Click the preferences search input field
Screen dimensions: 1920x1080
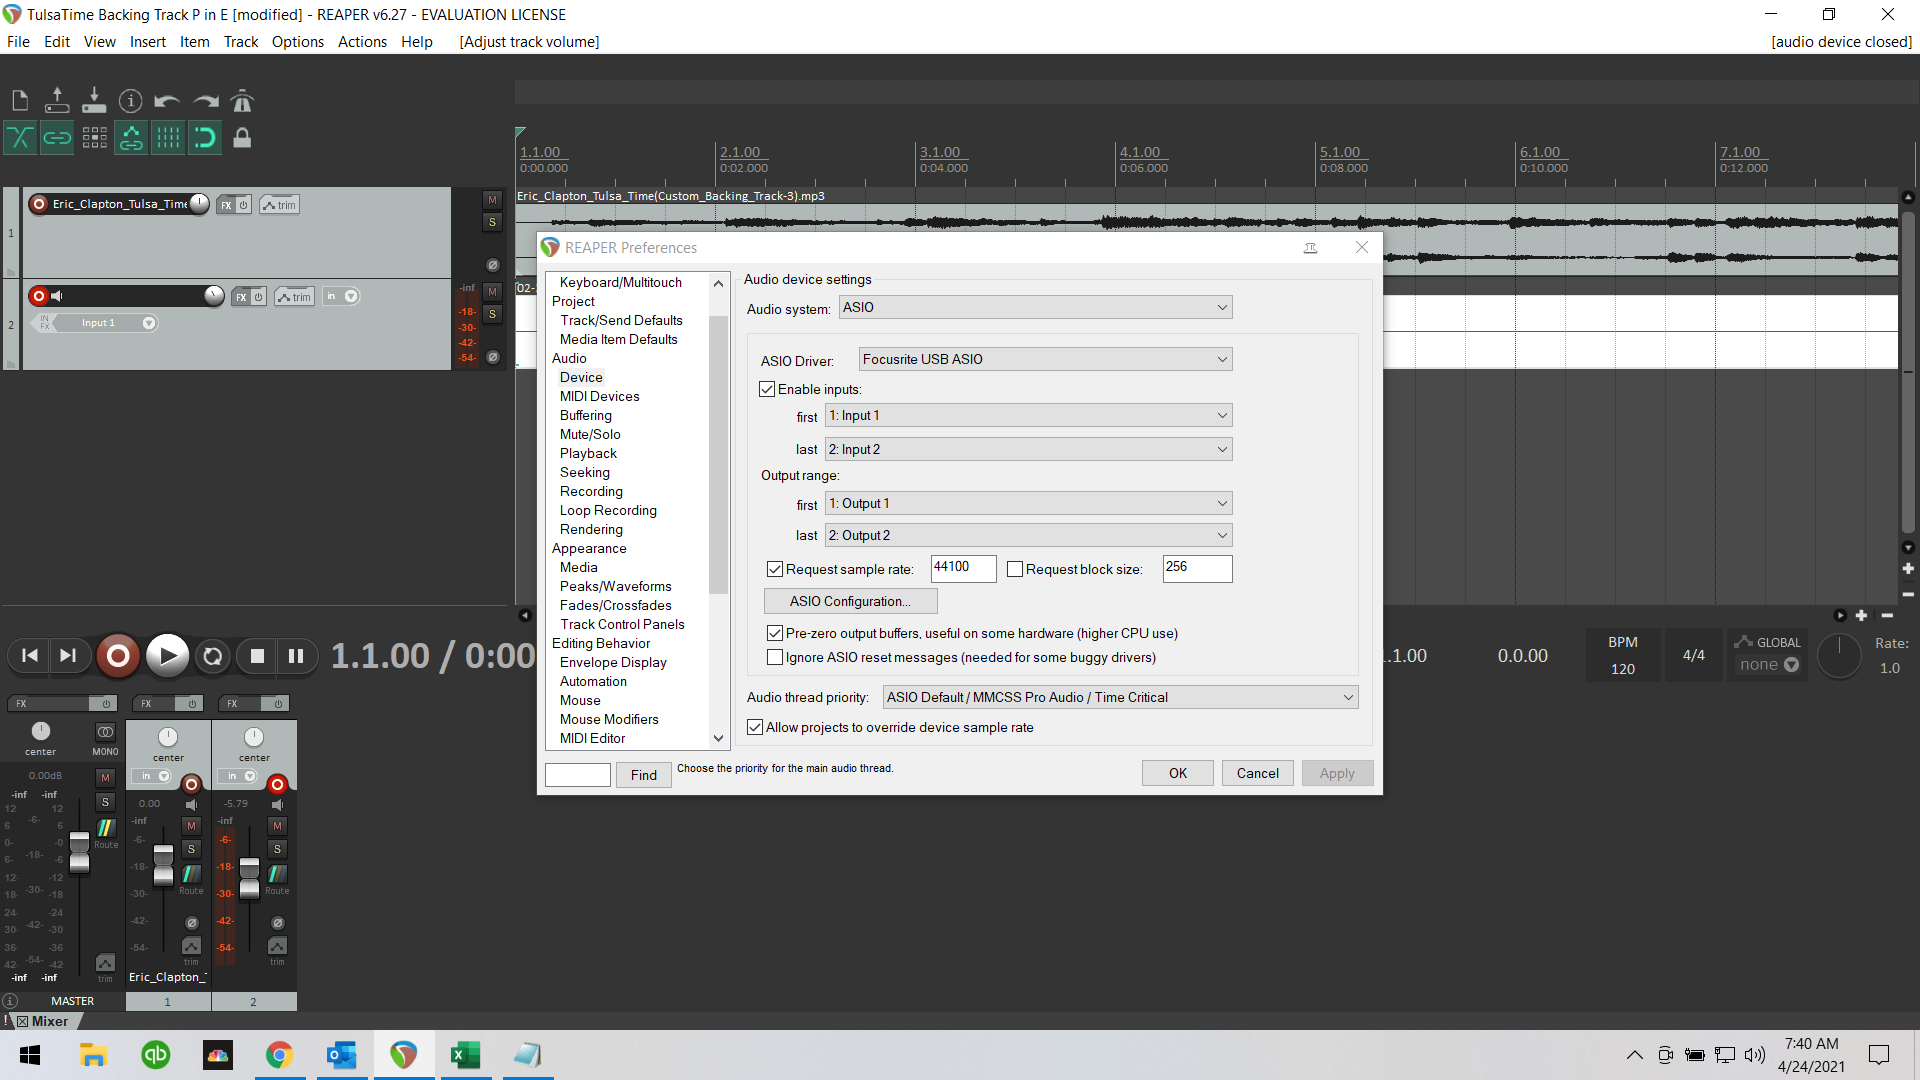(577, 775)
